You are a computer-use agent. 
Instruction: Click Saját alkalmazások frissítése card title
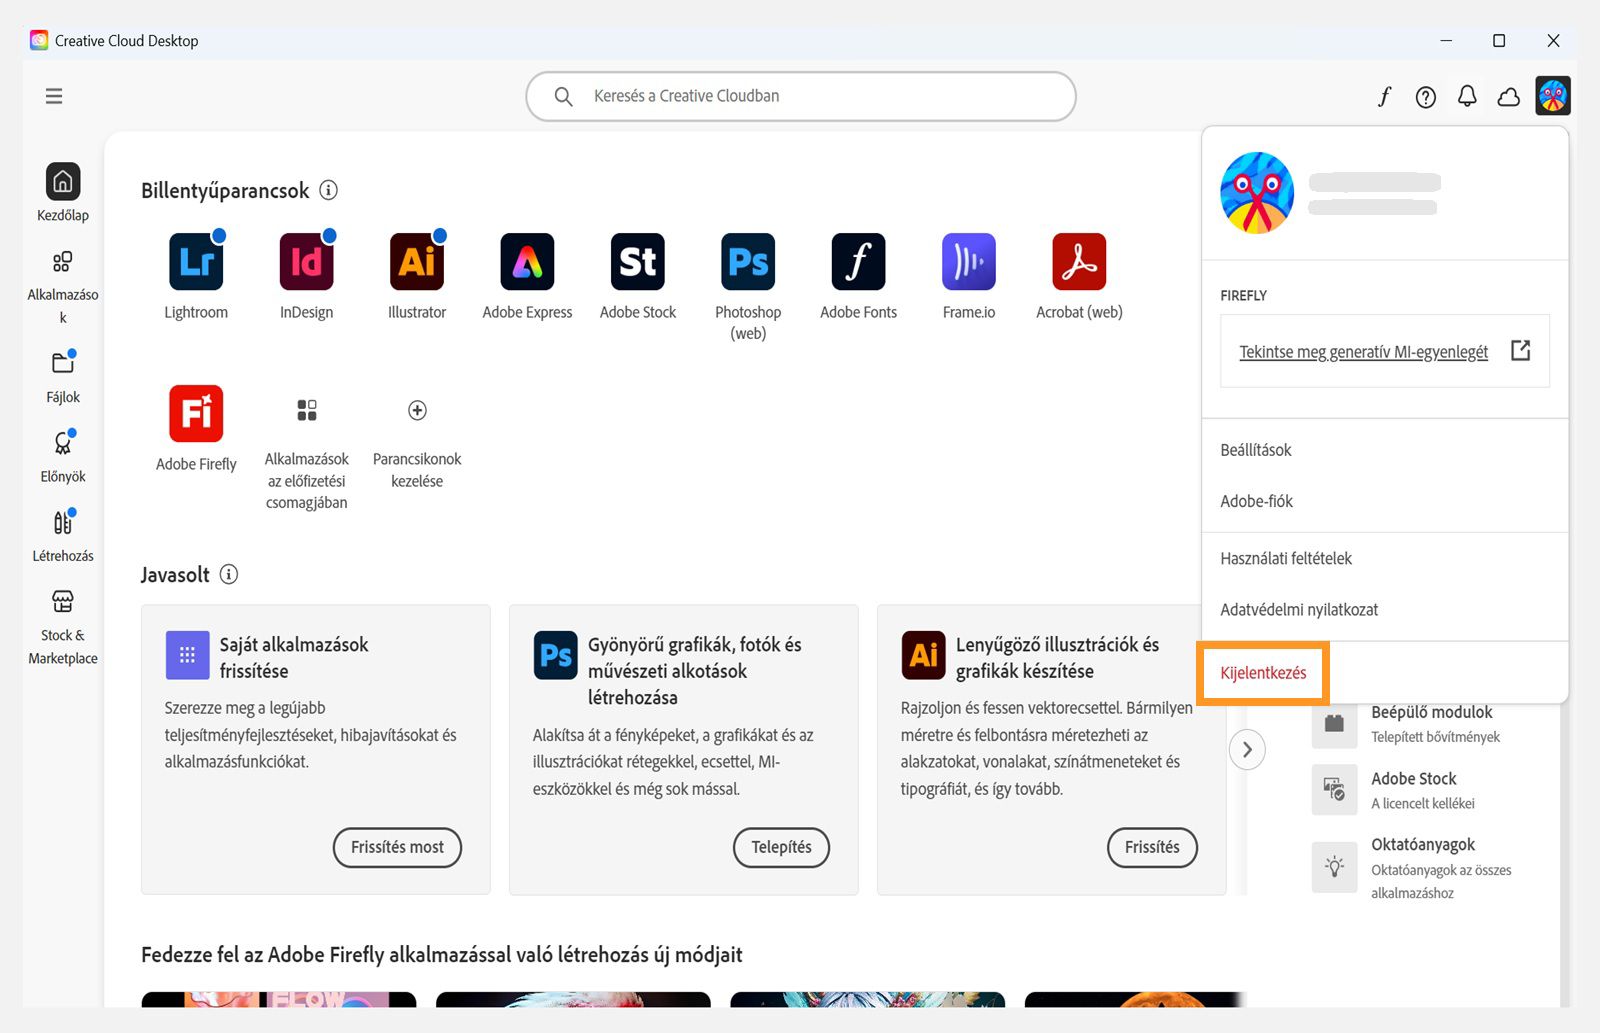tap(294, 658)
